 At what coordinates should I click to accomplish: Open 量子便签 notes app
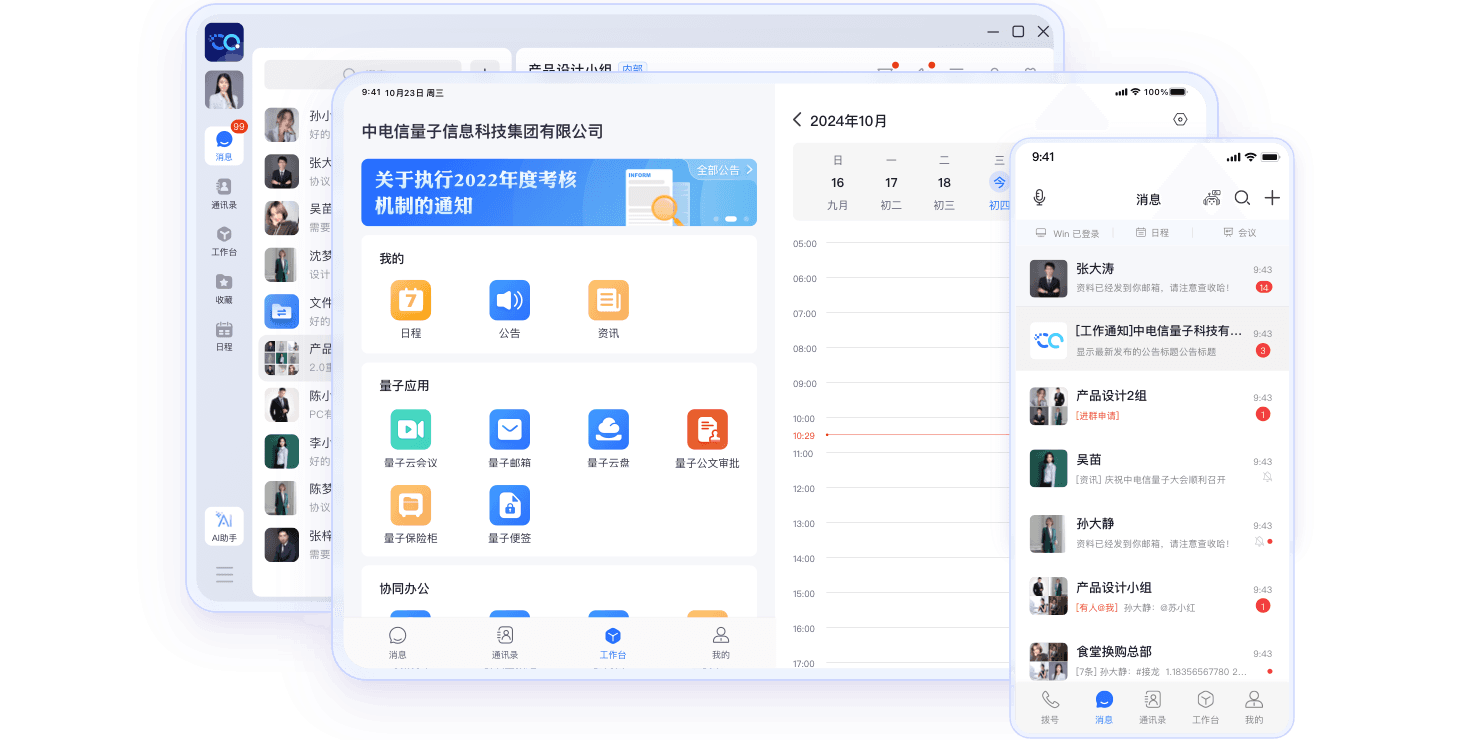pos(509,506)
